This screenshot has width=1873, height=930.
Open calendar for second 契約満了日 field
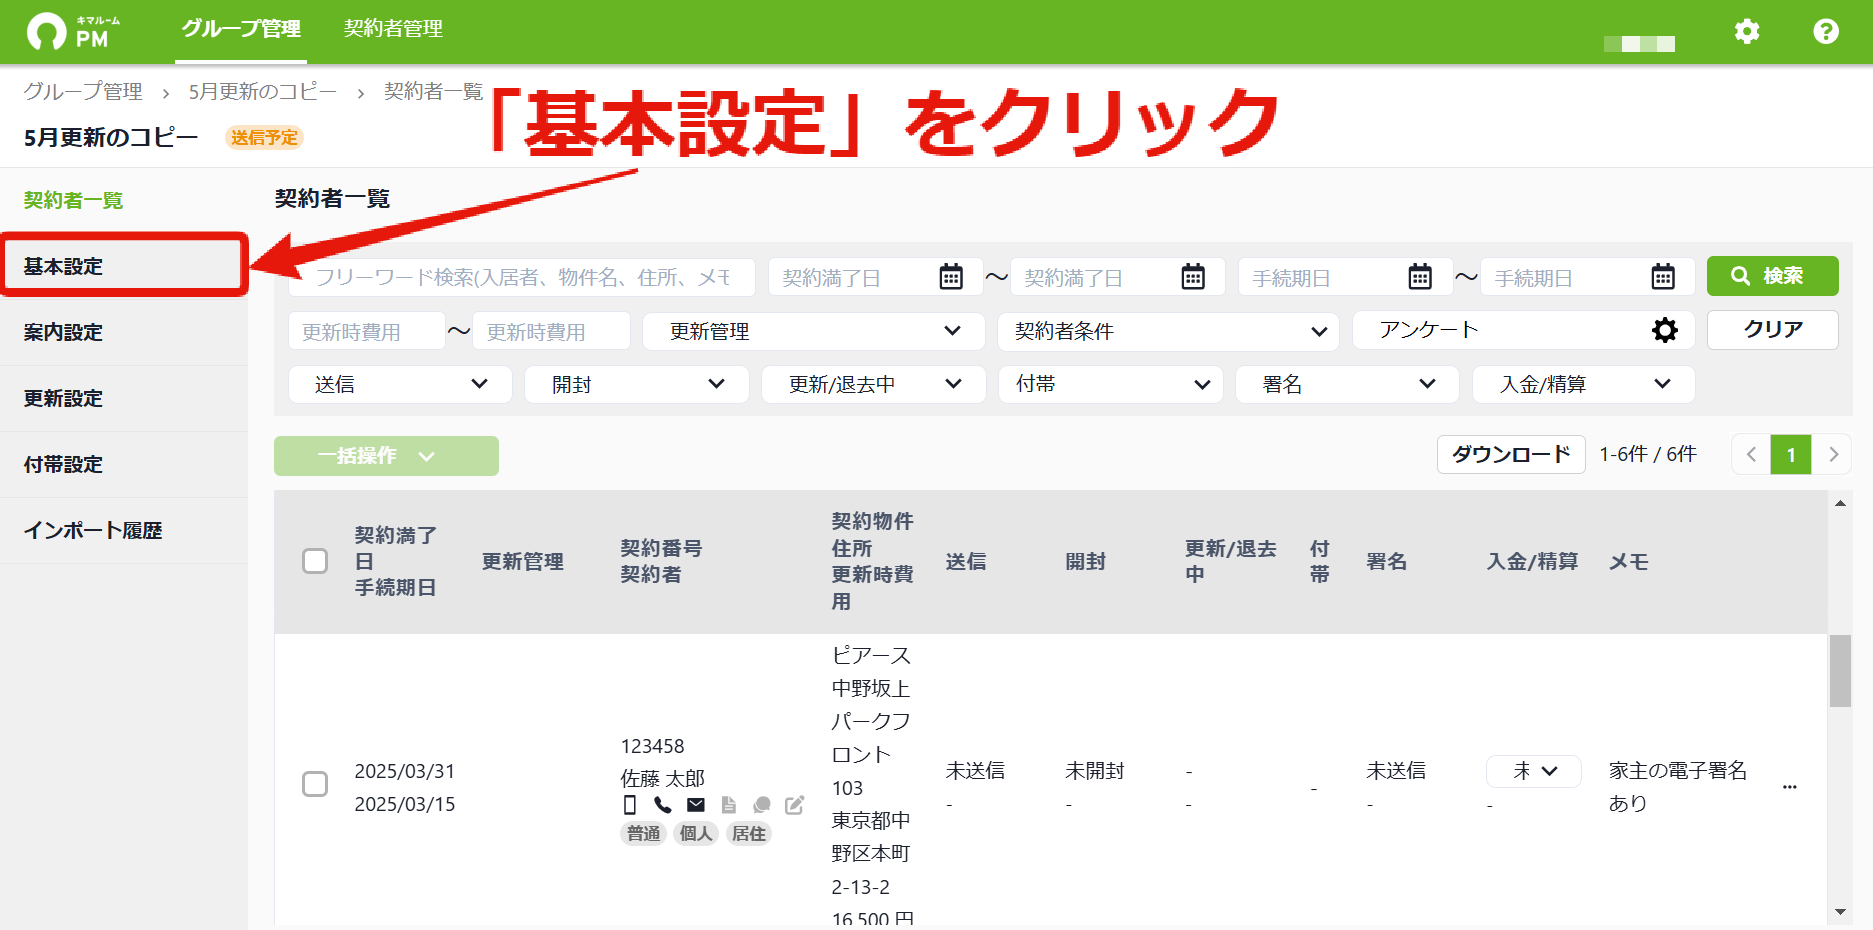tap(1193, 277)
